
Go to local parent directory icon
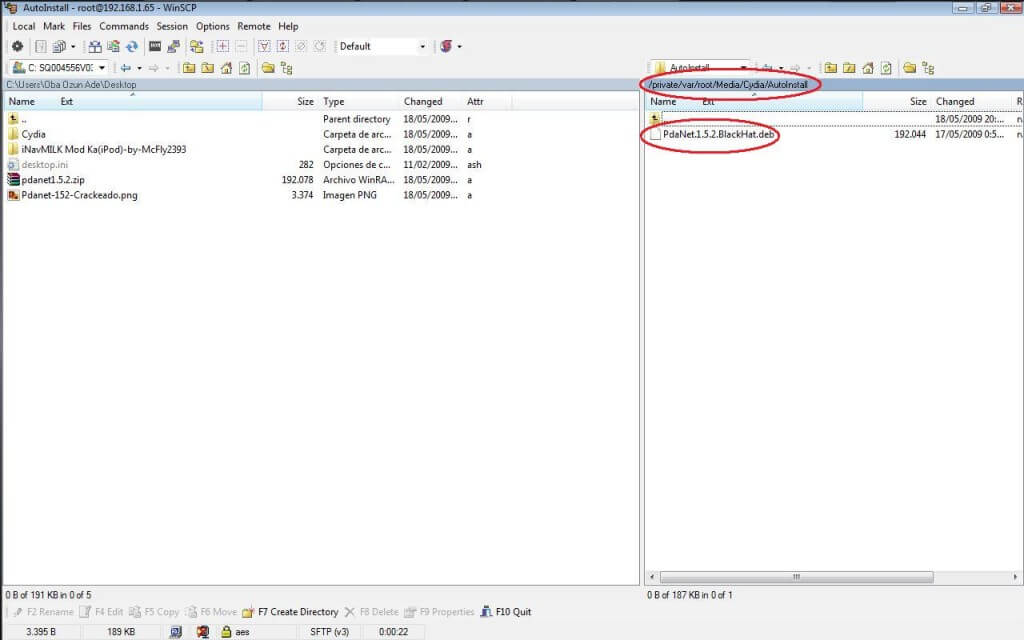tap(189, 68)
